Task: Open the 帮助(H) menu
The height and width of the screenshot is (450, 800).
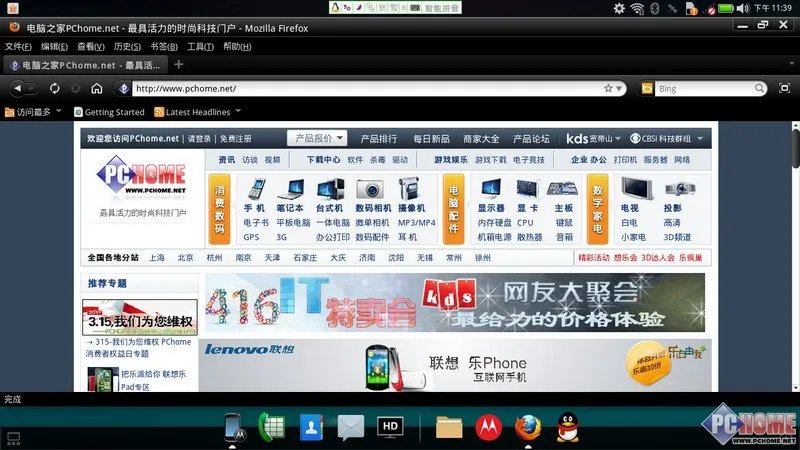Action: coord(237,46)
